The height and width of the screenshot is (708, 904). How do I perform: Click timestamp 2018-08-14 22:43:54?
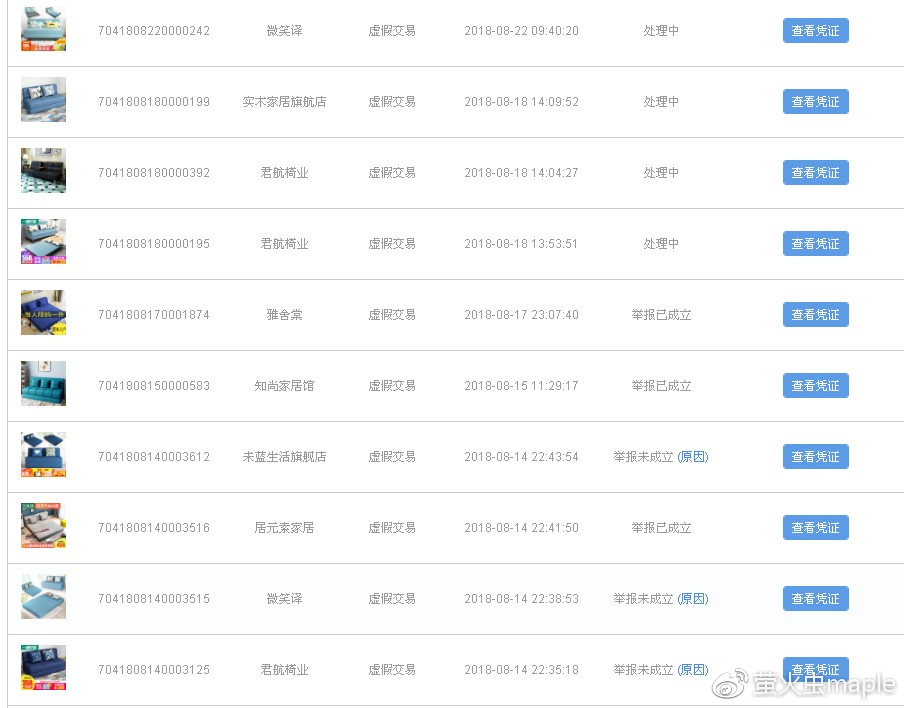point(521,456)
